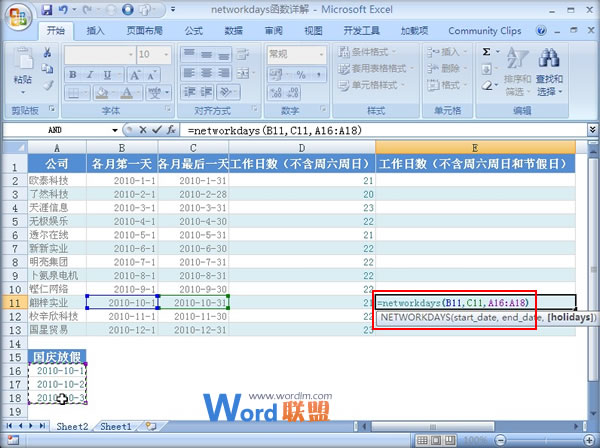Switch to Page Layout view icon

[x=436, y=440]
